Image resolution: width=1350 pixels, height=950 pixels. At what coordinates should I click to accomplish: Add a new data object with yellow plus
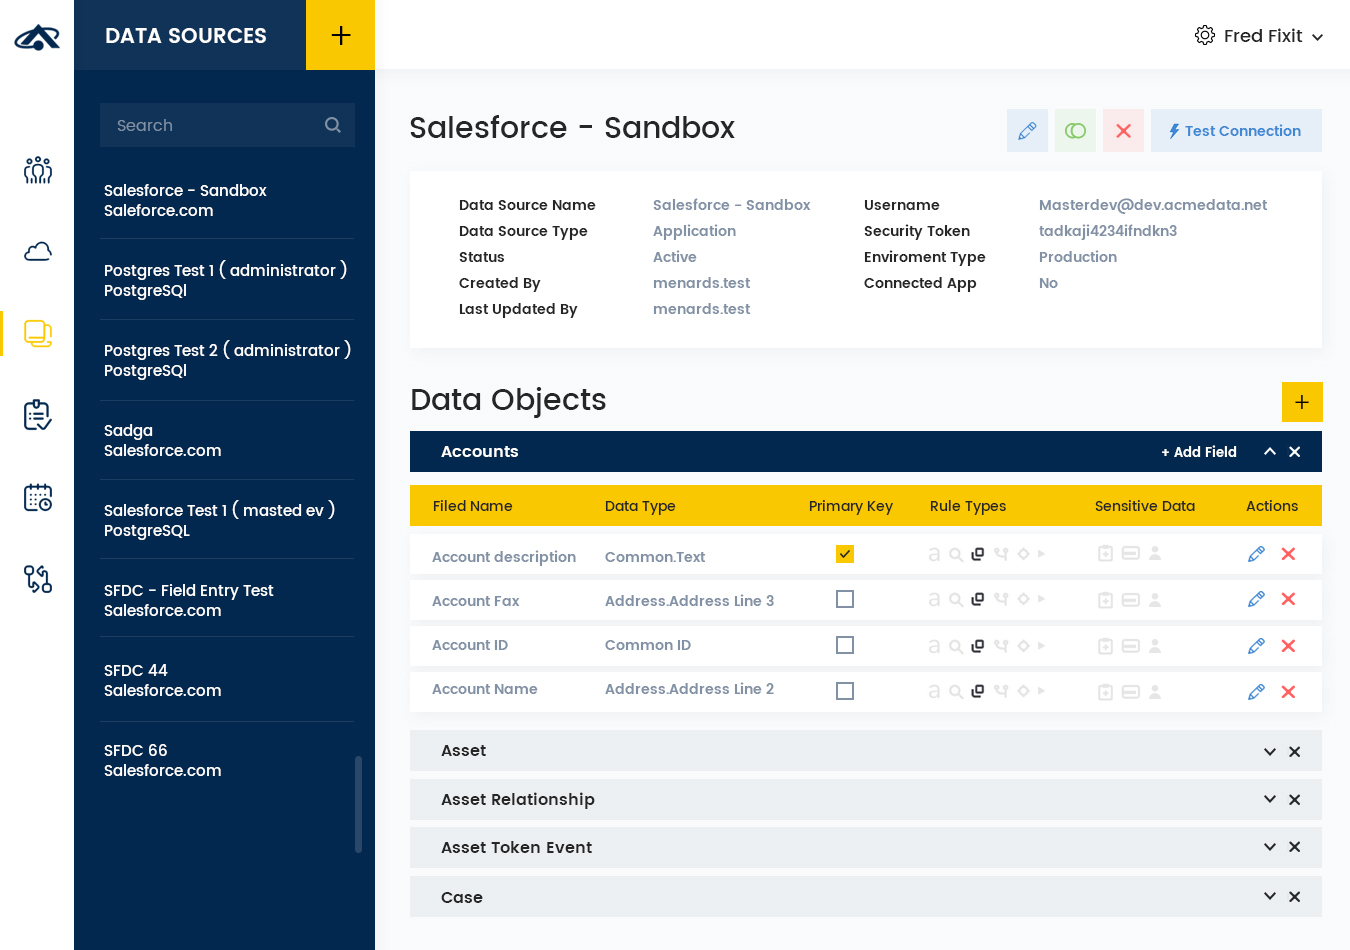1302,402
